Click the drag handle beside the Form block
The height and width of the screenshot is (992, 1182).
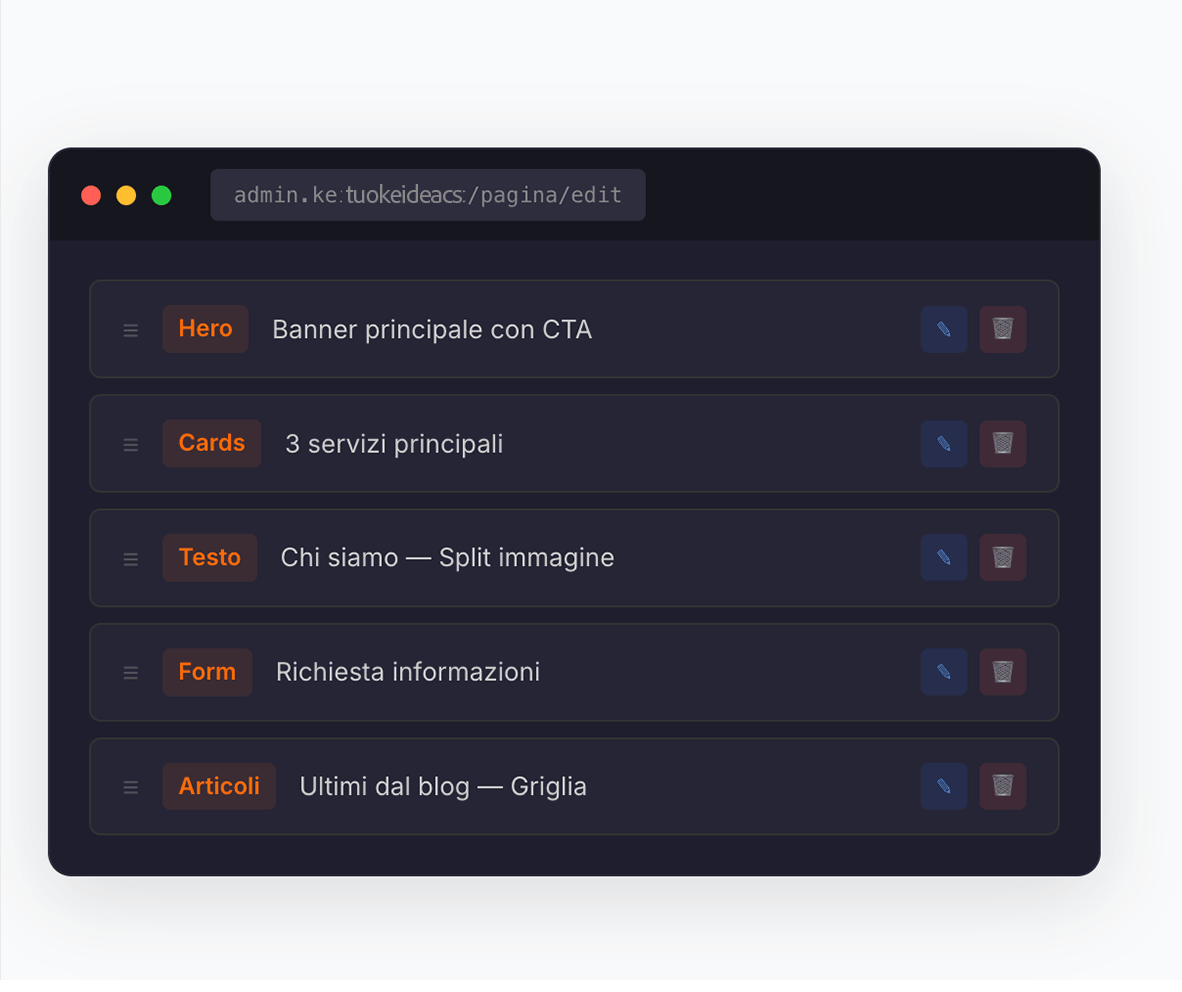[130, 671]
